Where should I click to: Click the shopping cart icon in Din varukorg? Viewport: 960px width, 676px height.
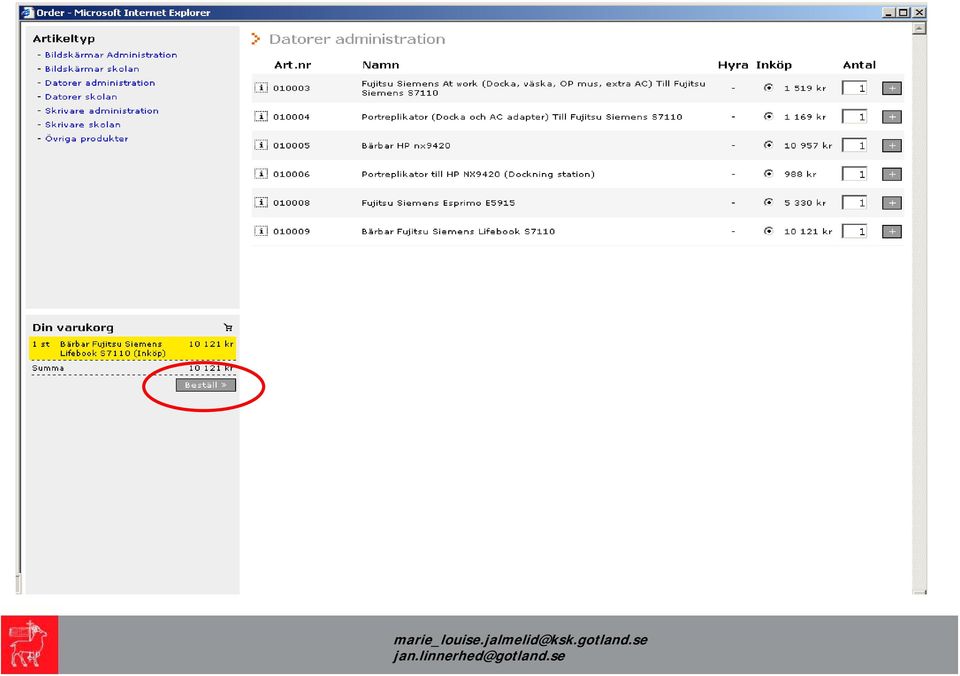(228, 328)
